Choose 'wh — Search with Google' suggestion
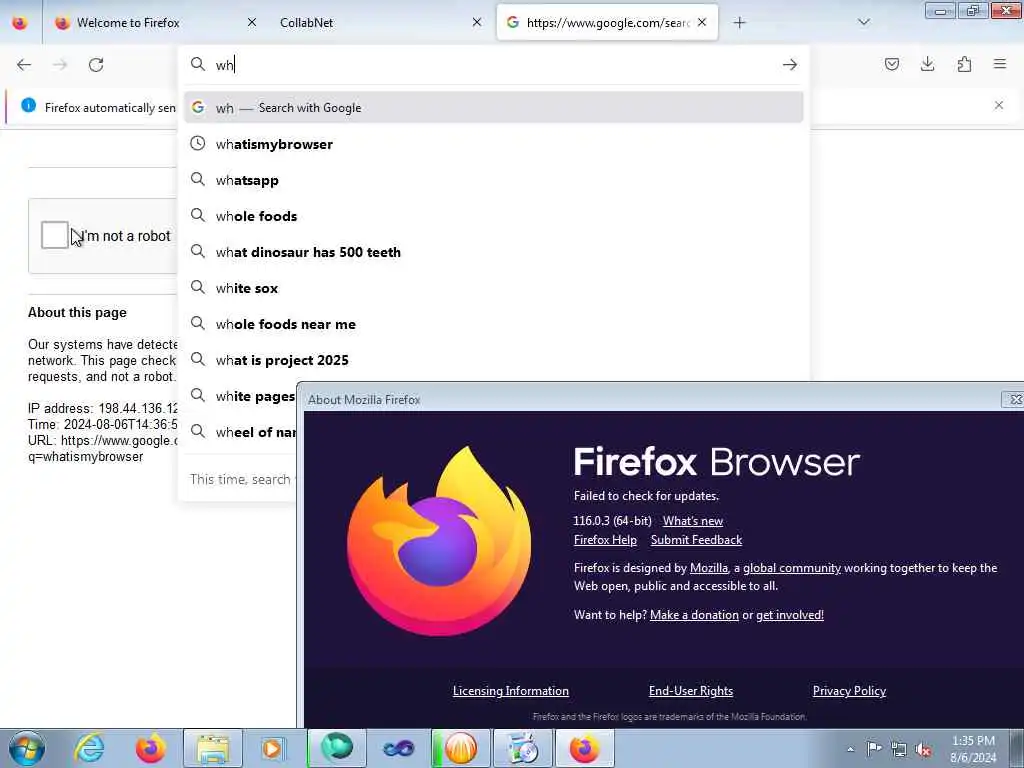 493,108
